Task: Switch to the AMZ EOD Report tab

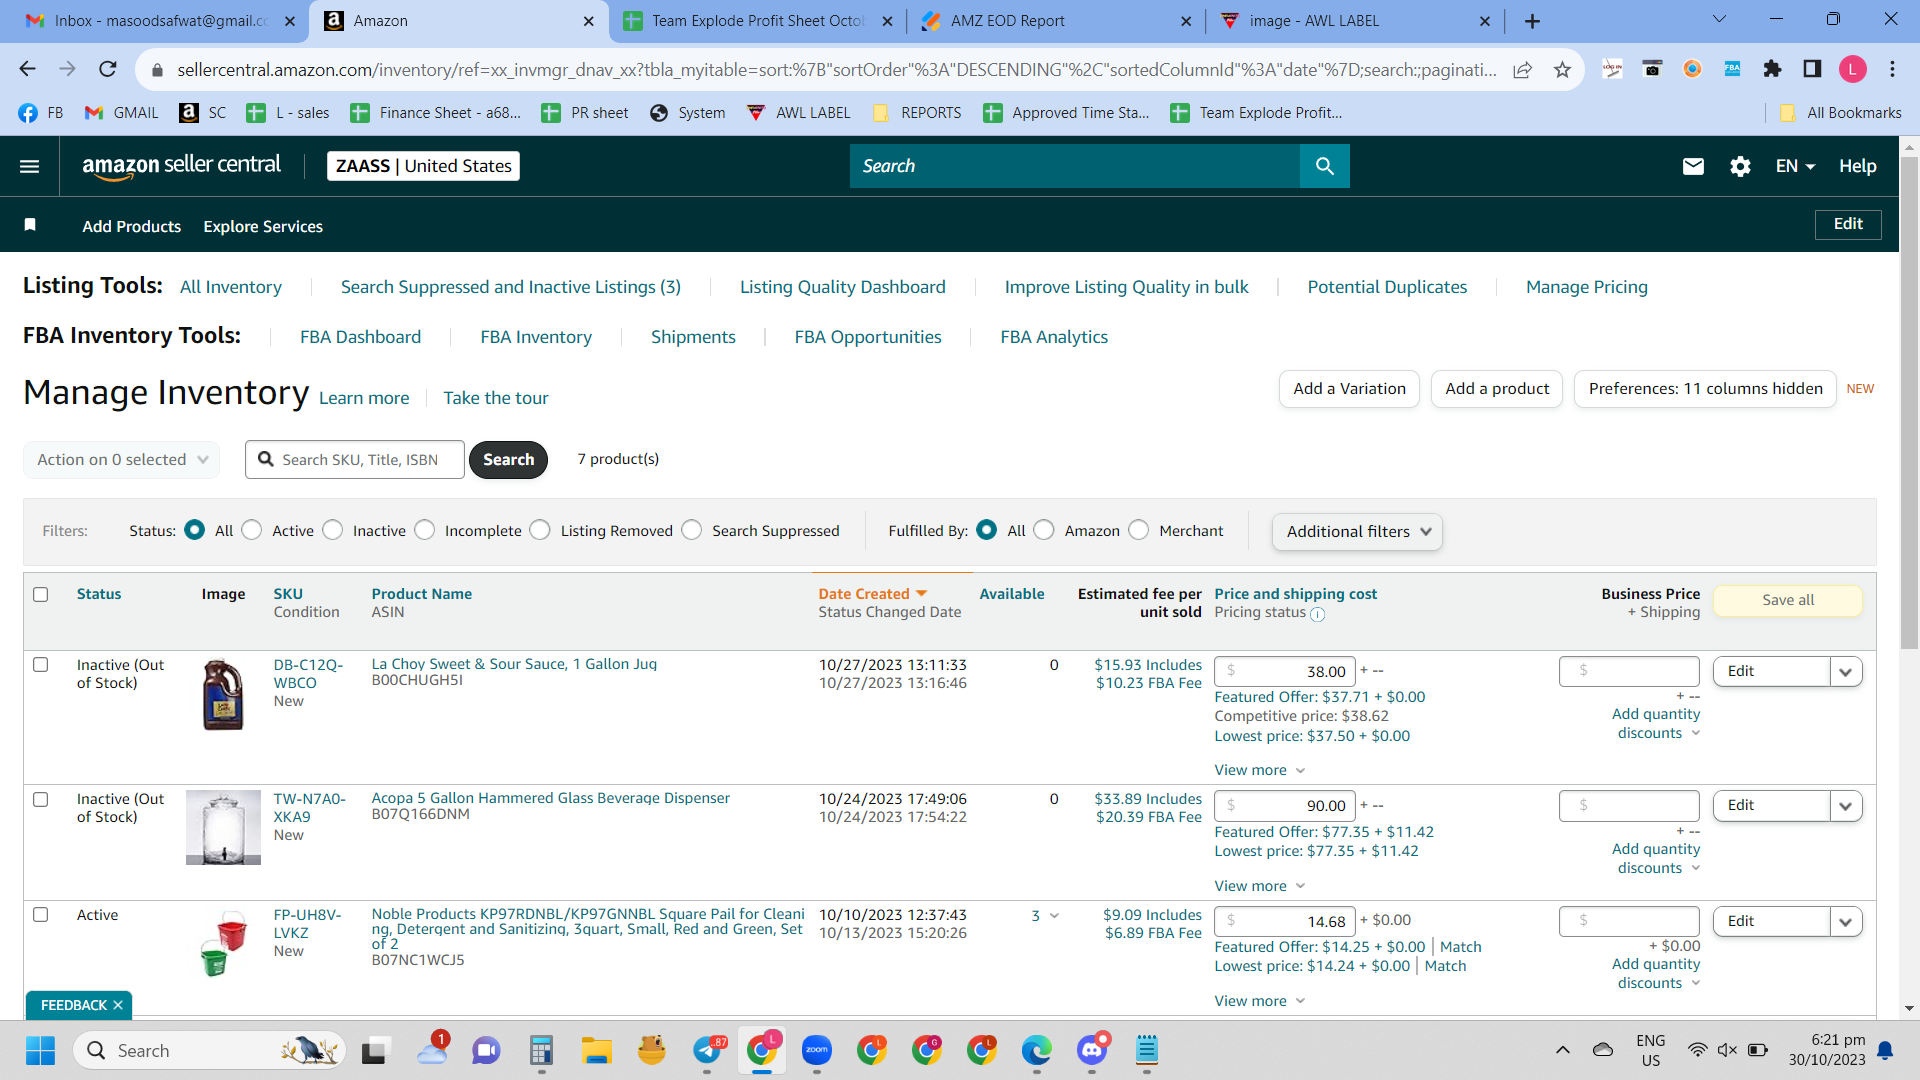Action: tap(1056, 21)
